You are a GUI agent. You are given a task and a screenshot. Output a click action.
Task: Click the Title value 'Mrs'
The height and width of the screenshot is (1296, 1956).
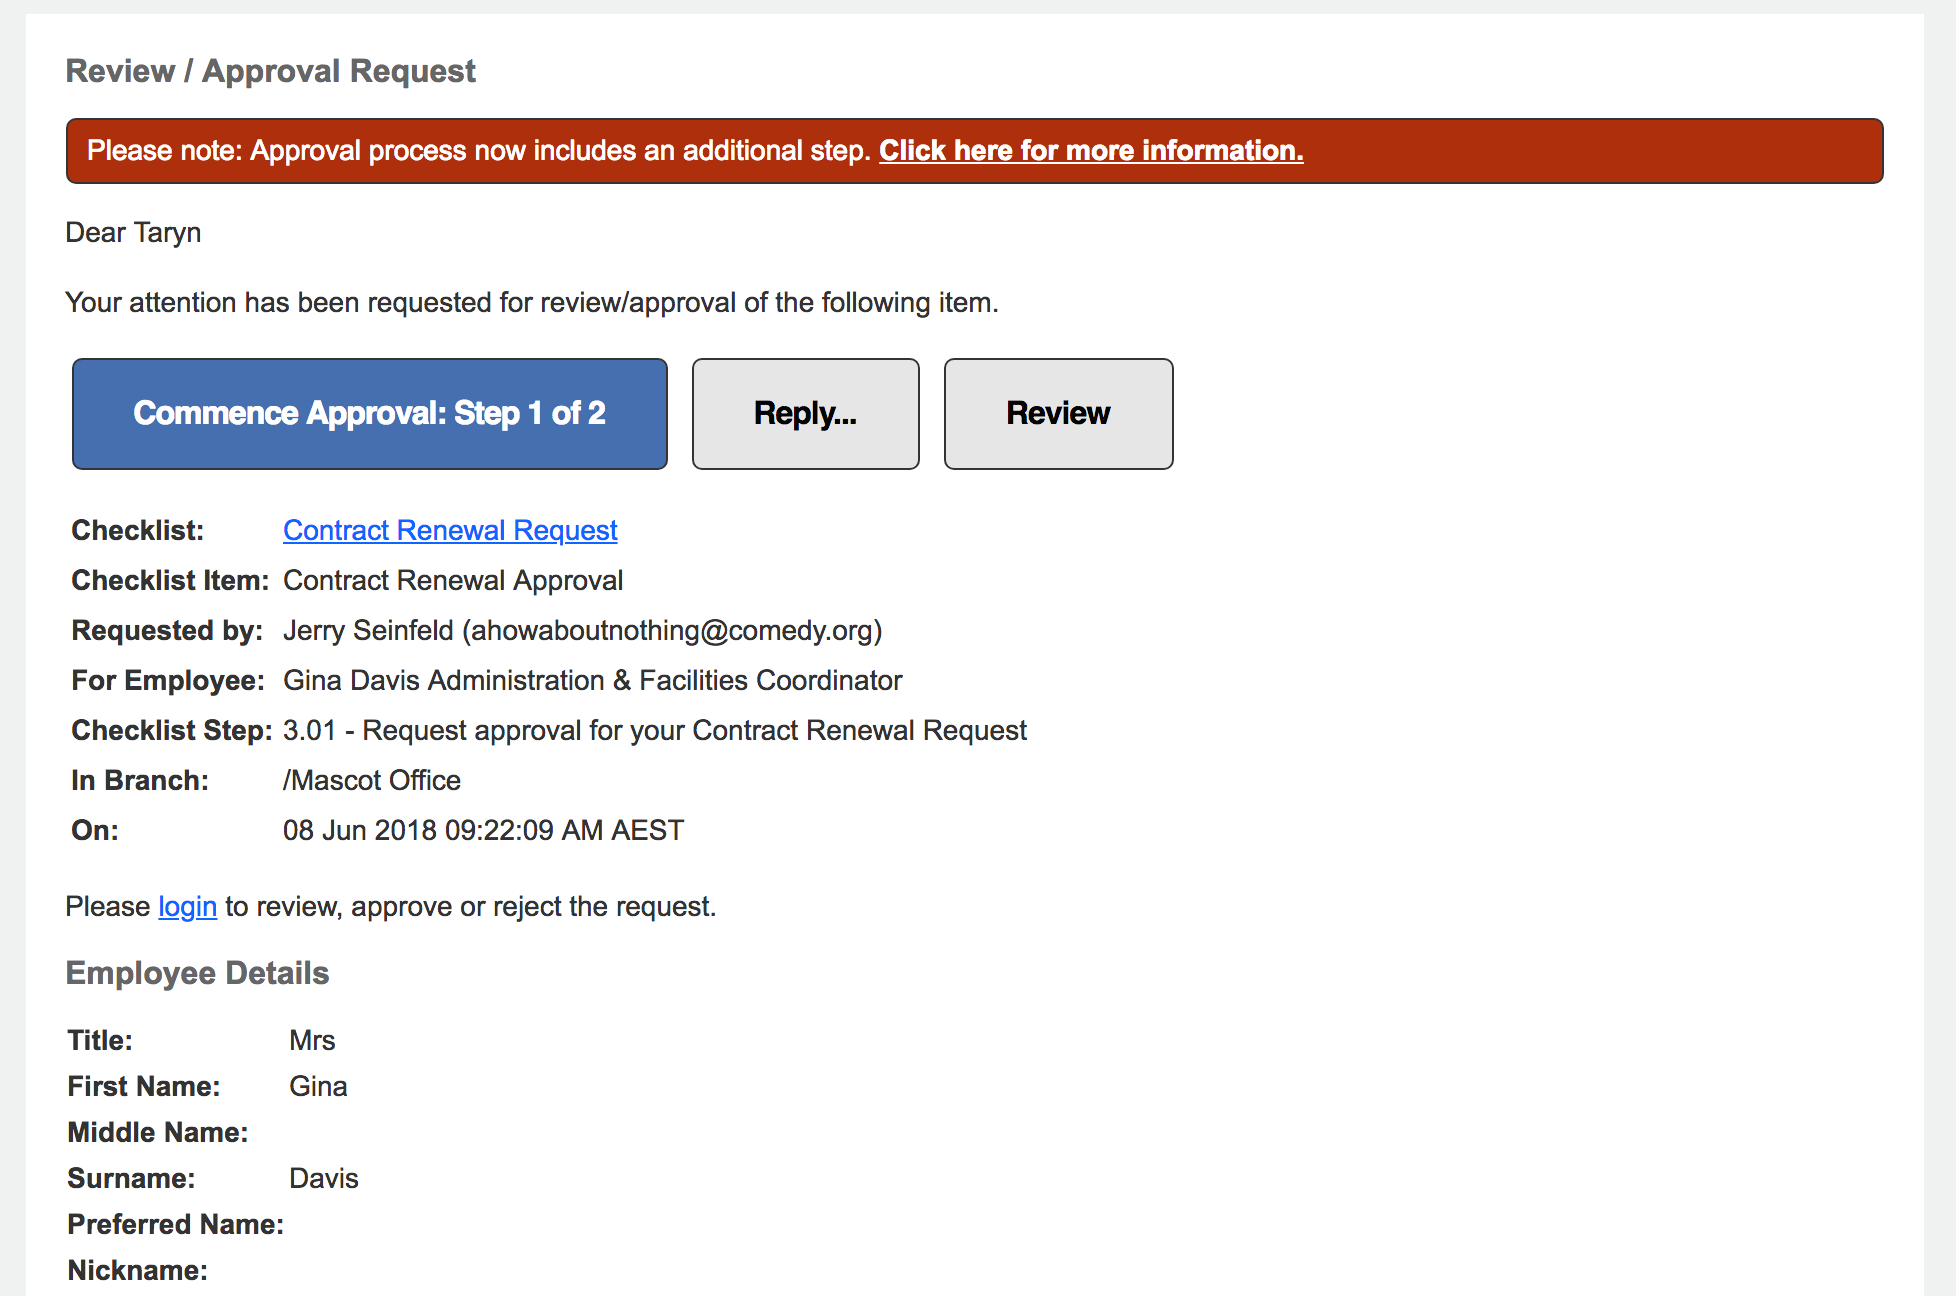coord(312,1040)
